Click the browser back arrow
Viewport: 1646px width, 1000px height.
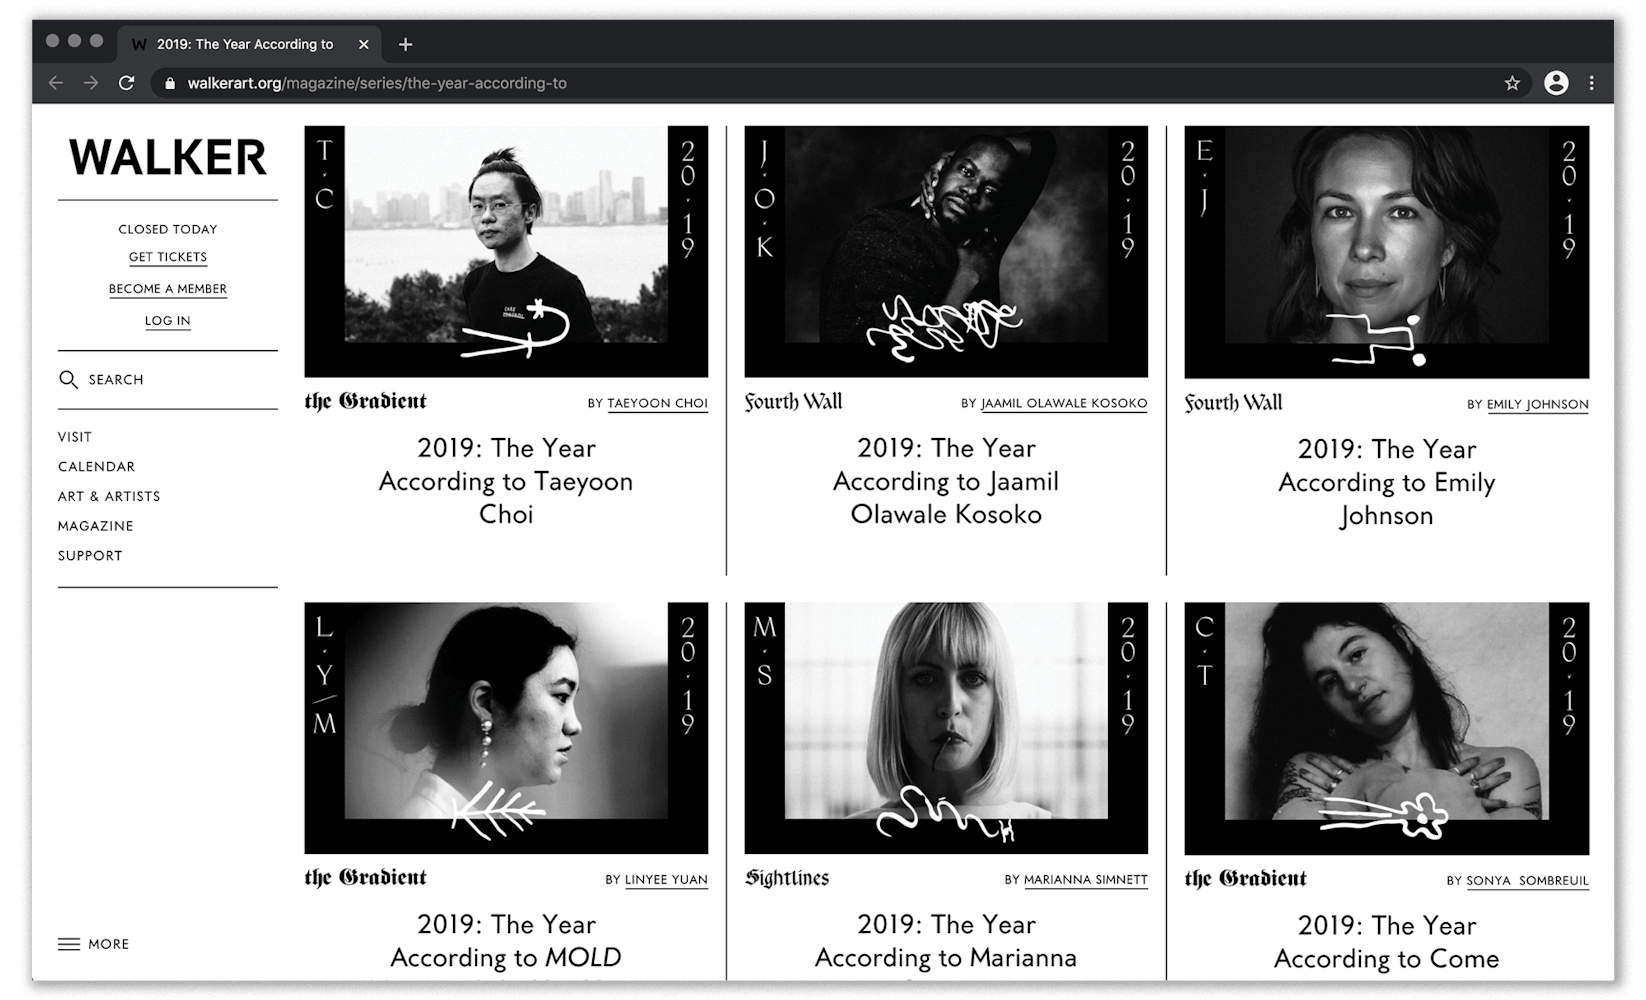(x=56, y=83)
